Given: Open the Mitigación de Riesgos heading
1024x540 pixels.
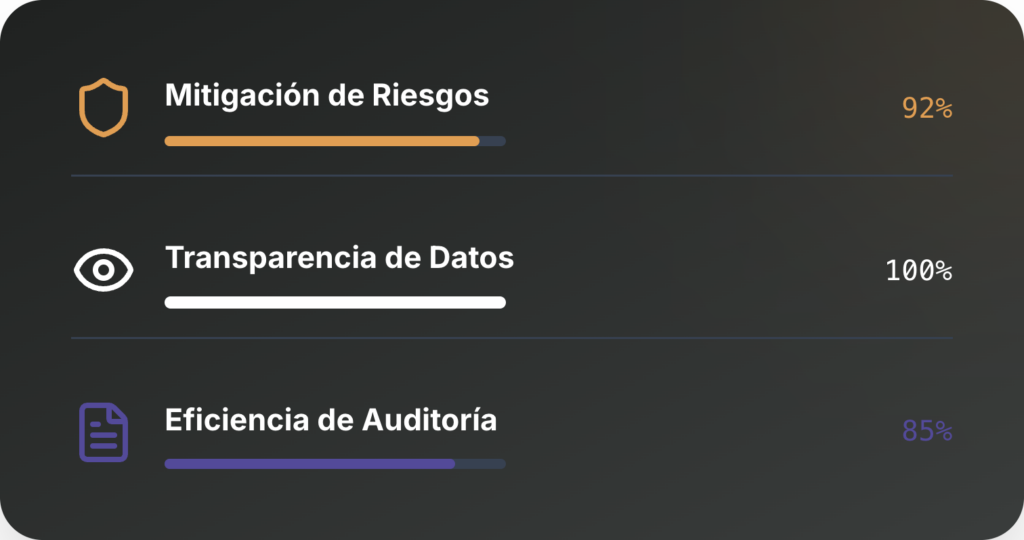Looking at the screenshot, I should 326,95.
